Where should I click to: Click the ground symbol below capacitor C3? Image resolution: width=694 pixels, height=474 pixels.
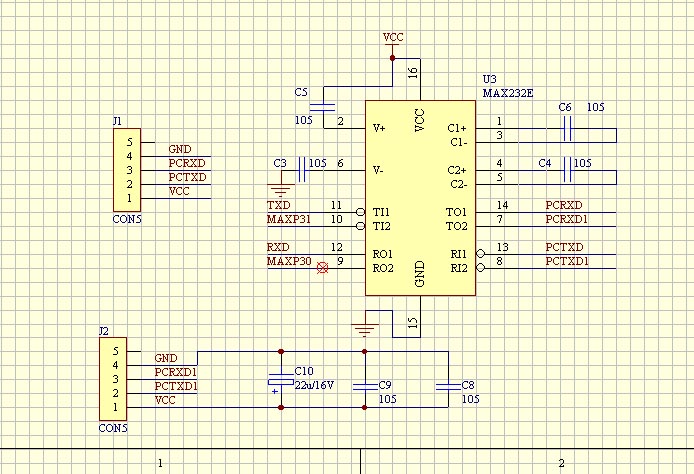(x=281, y=191)
